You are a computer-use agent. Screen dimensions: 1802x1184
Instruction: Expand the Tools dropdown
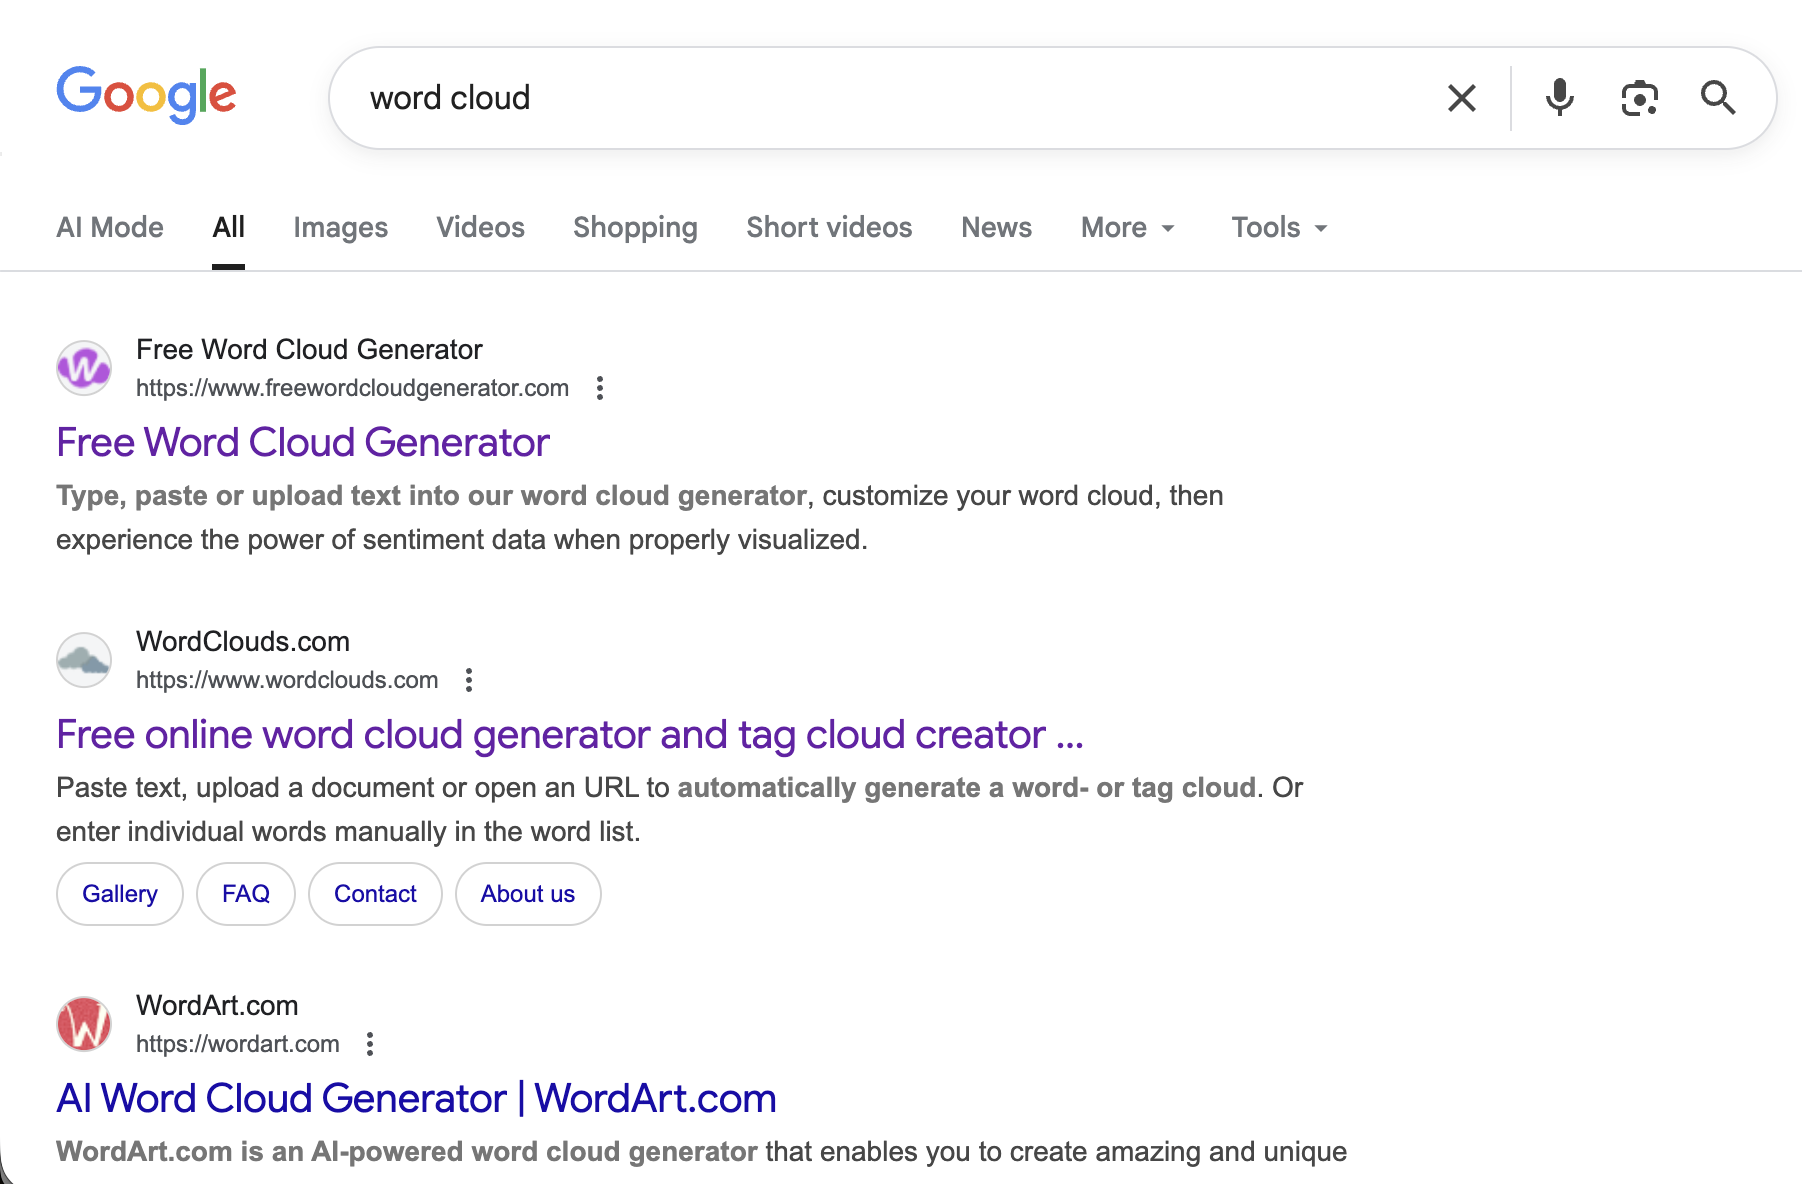[1279, 228]
